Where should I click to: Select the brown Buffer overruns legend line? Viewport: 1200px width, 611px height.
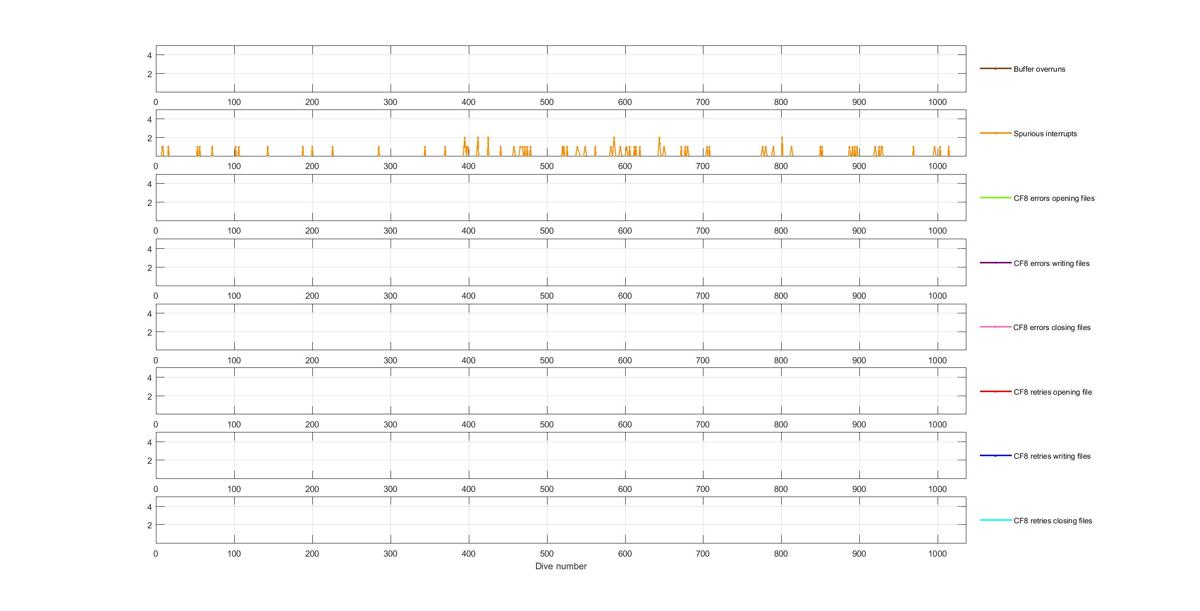[996, 69]
